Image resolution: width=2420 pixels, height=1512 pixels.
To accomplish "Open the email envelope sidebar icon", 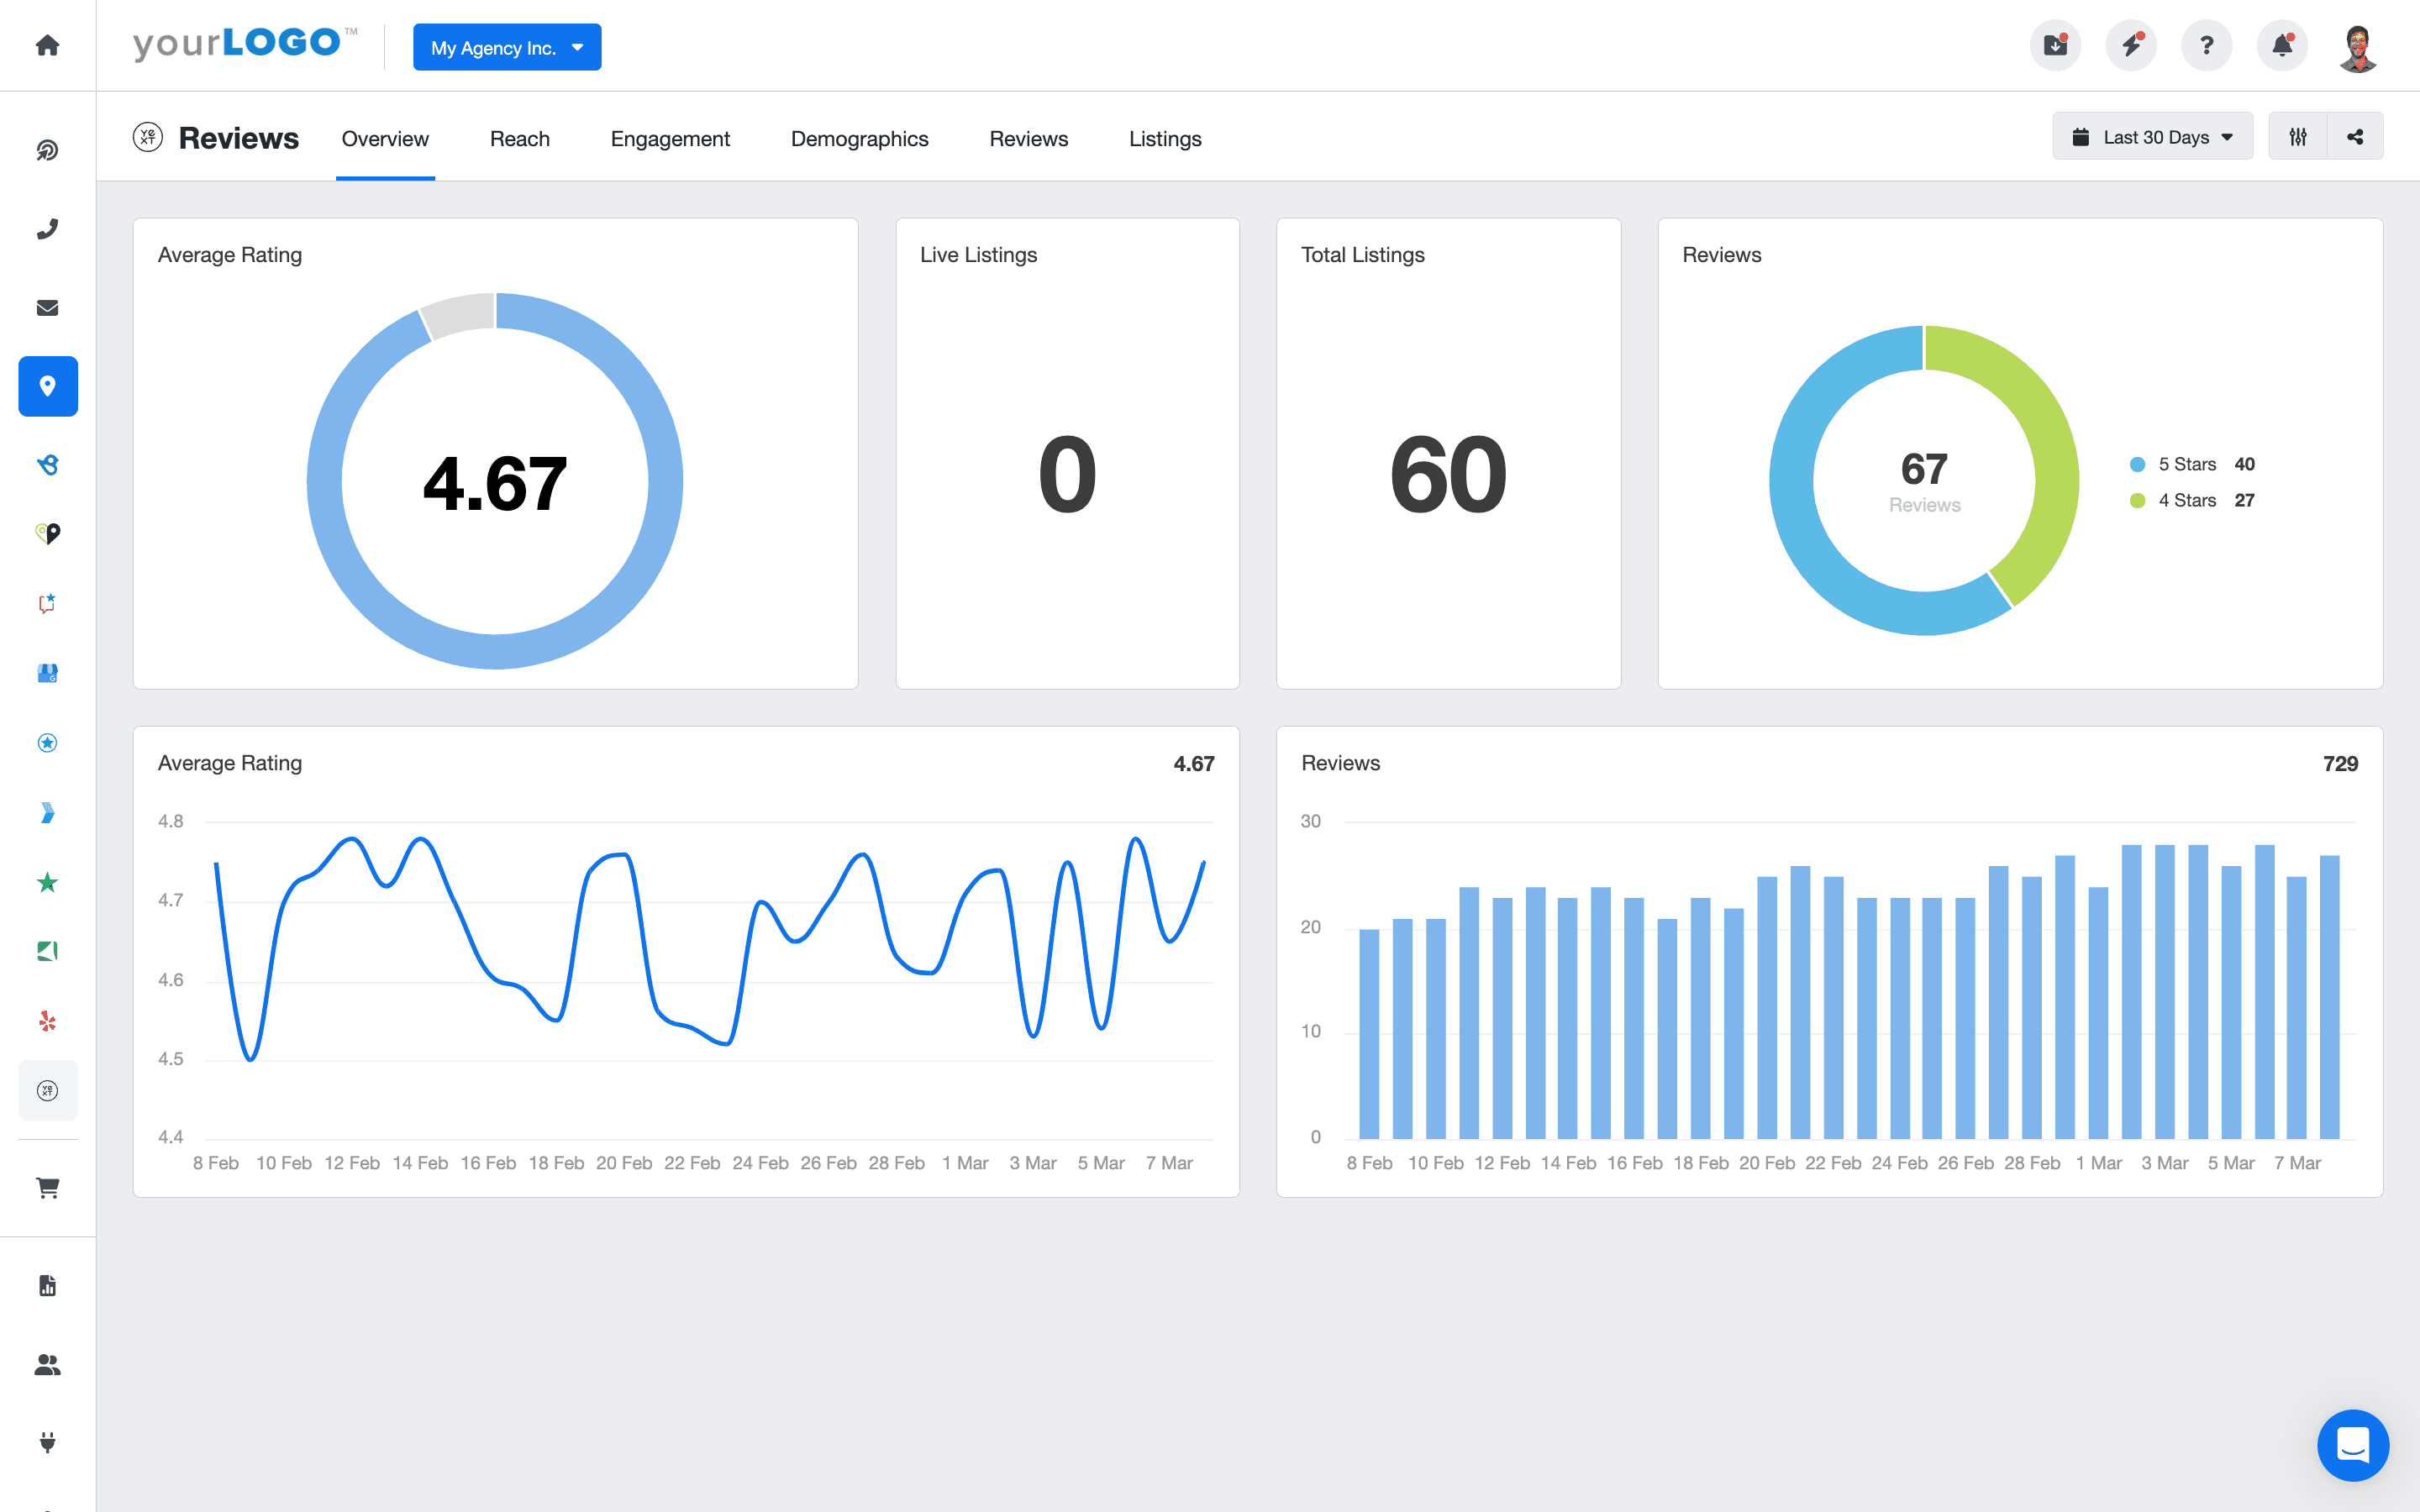I will (47, 308).
